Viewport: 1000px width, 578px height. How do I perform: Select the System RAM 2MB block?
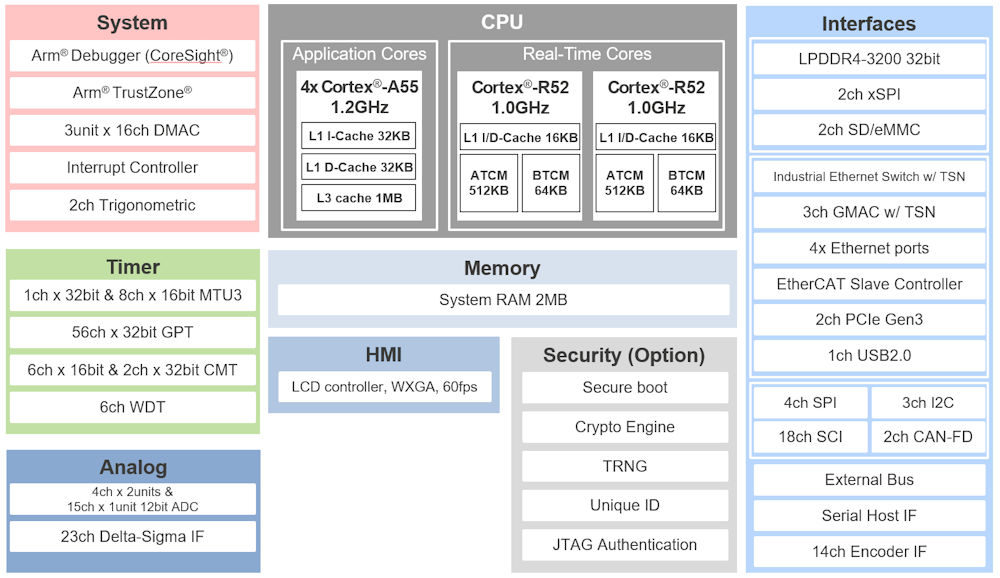(x=502, y=300)
